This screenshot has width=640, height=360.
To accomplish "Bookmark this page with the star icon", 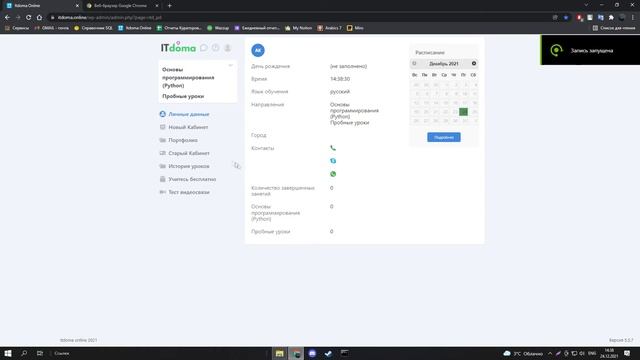I will (566, 18).
